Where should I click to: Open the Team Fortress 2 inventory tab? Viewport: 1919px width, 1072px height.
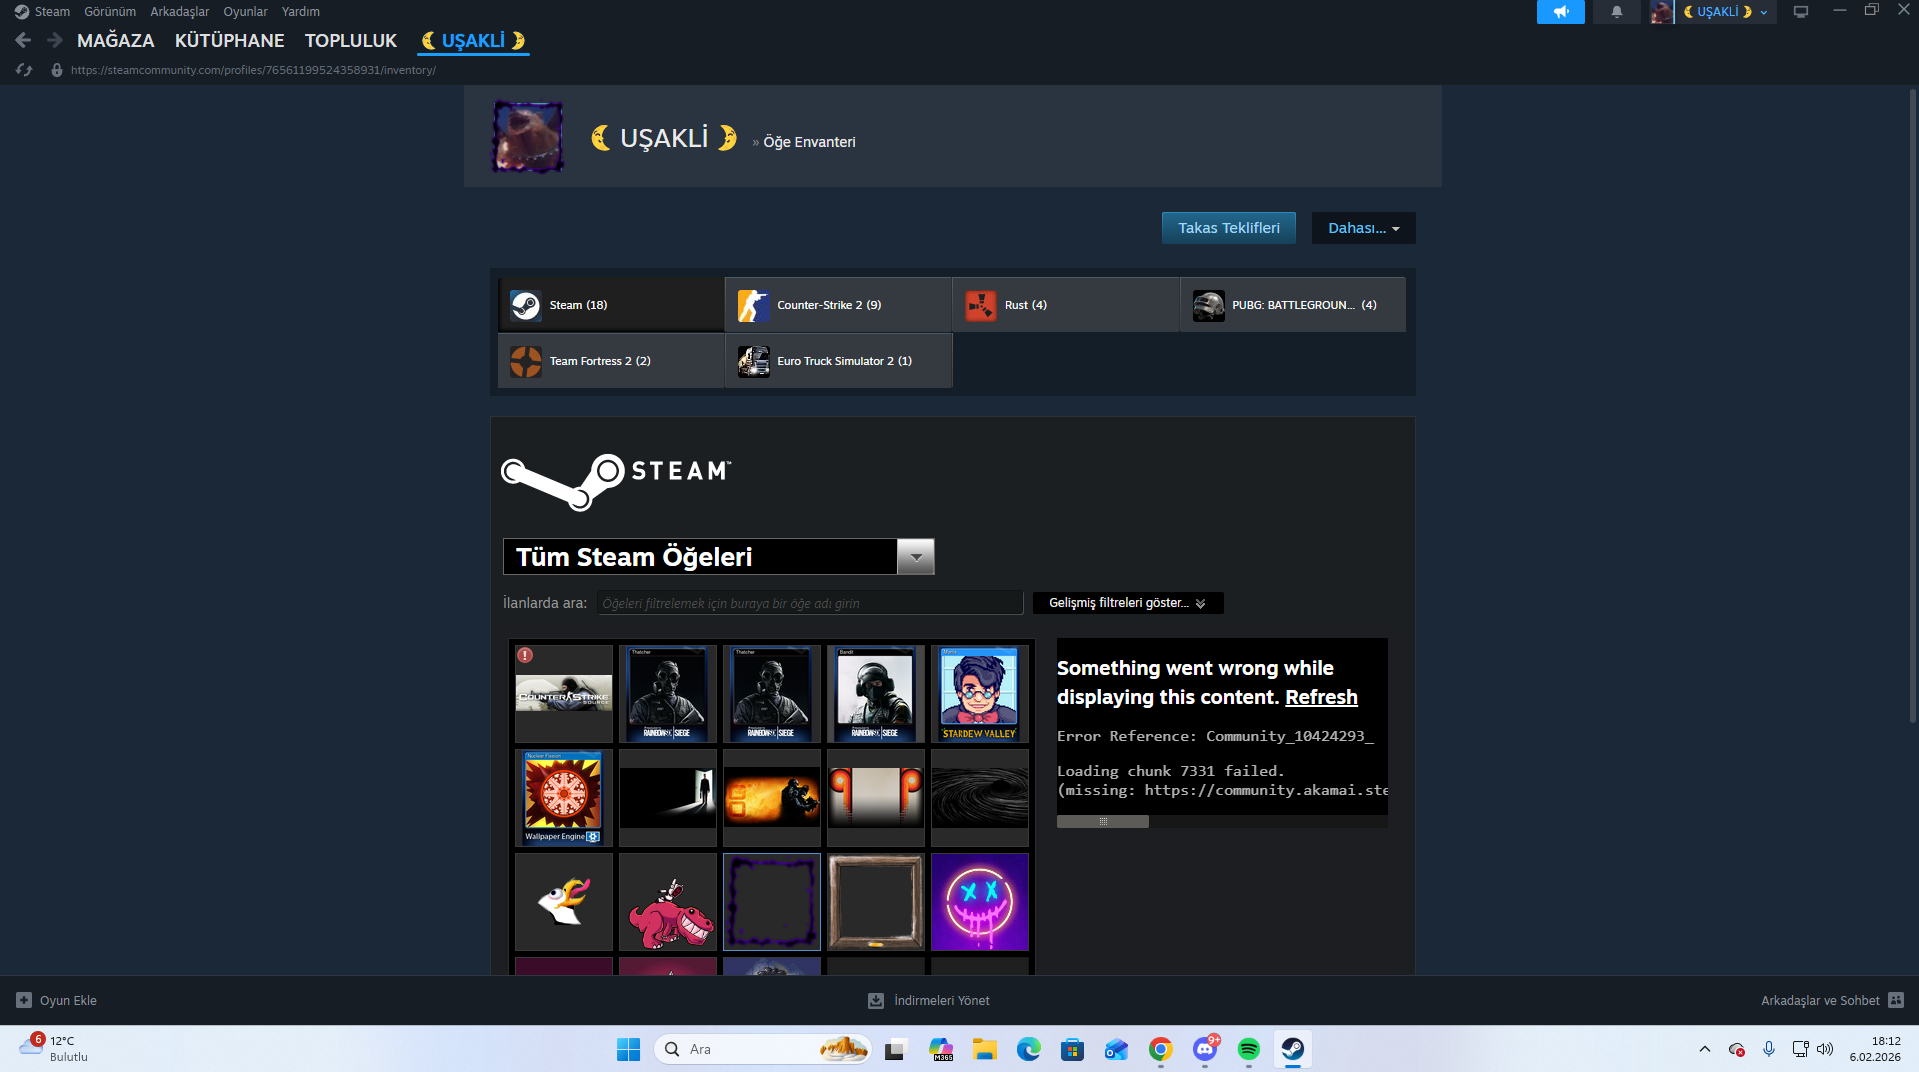coord(611,361)
